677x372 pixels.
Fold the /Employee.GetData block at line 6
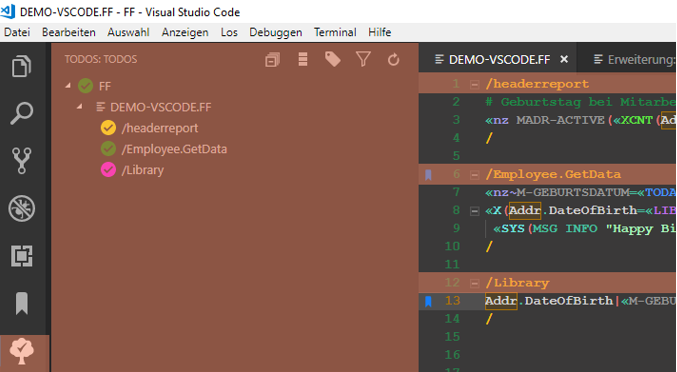pyautogui.click(x=474, y=175)
